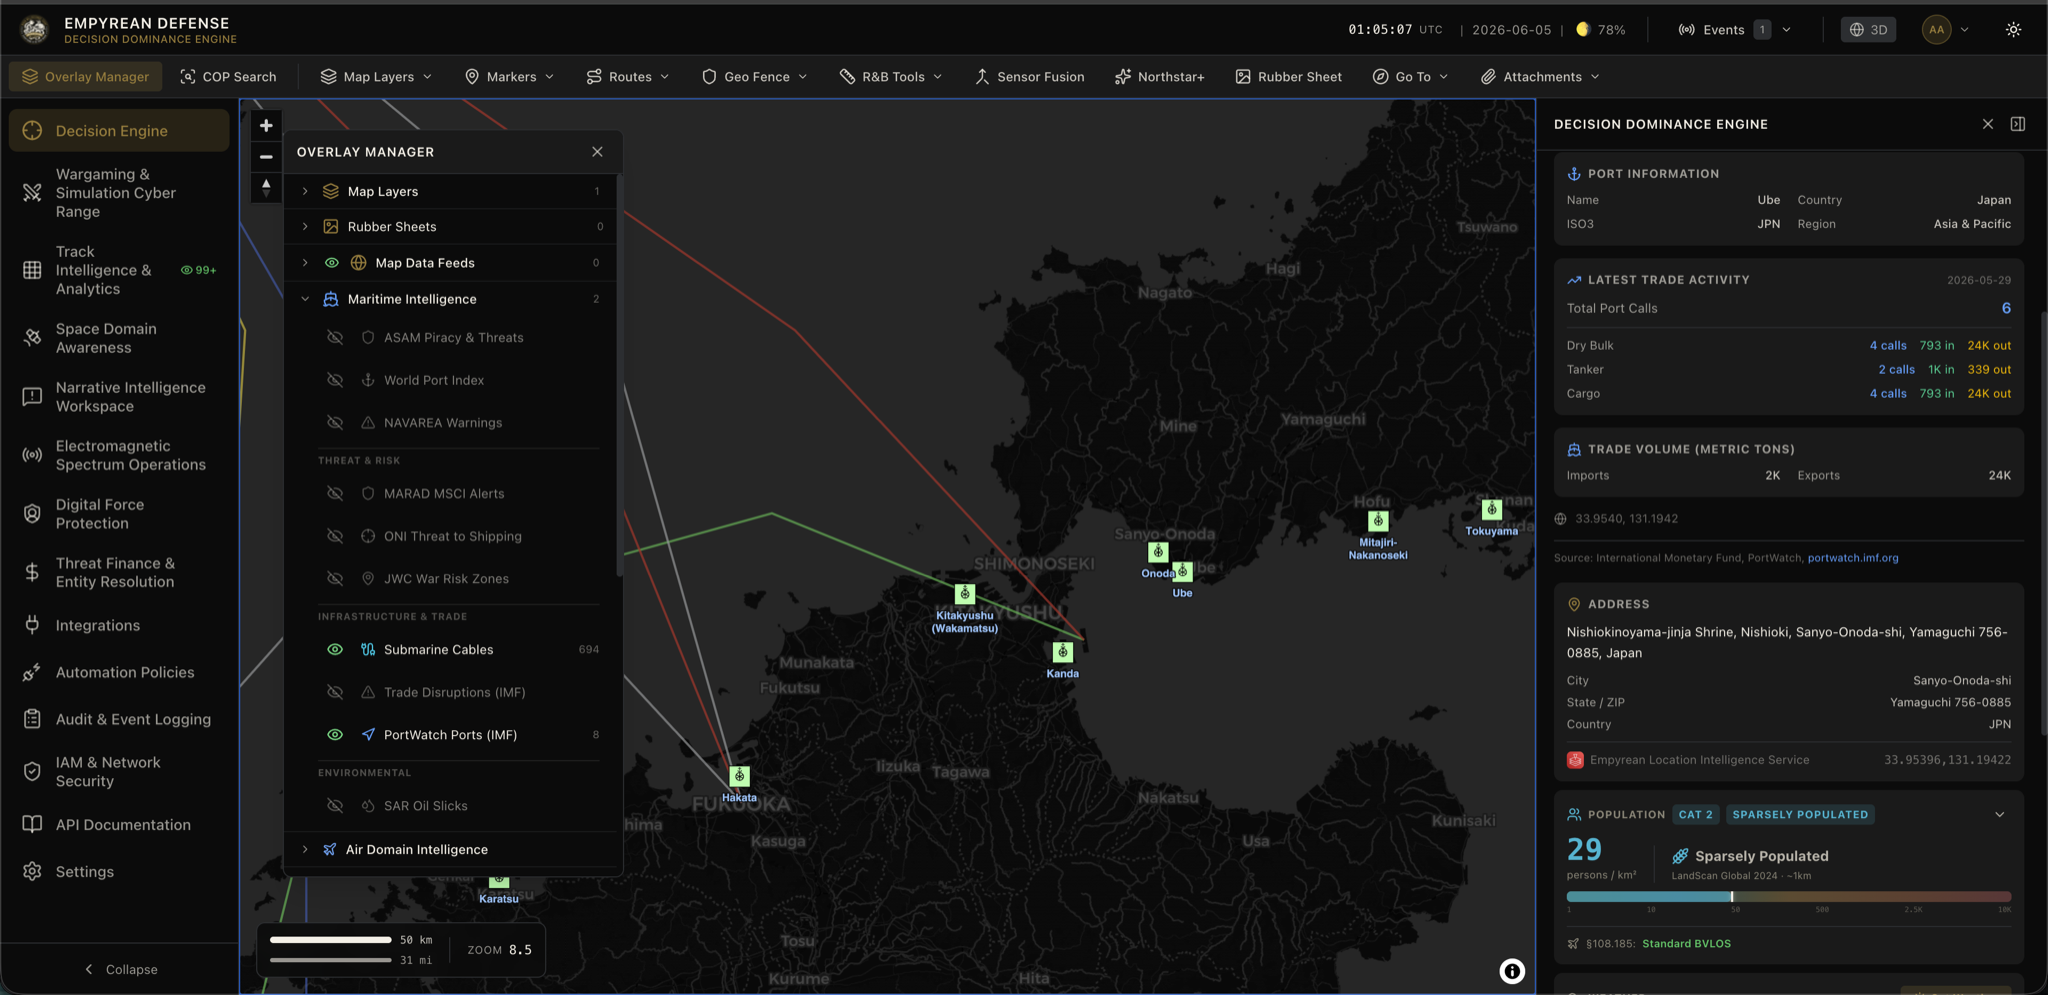The width and height of the screenshot is (2048, 995).
Task: Open Wargaming & Simulation Cyber Range
Action: click(x=118, y=193)
